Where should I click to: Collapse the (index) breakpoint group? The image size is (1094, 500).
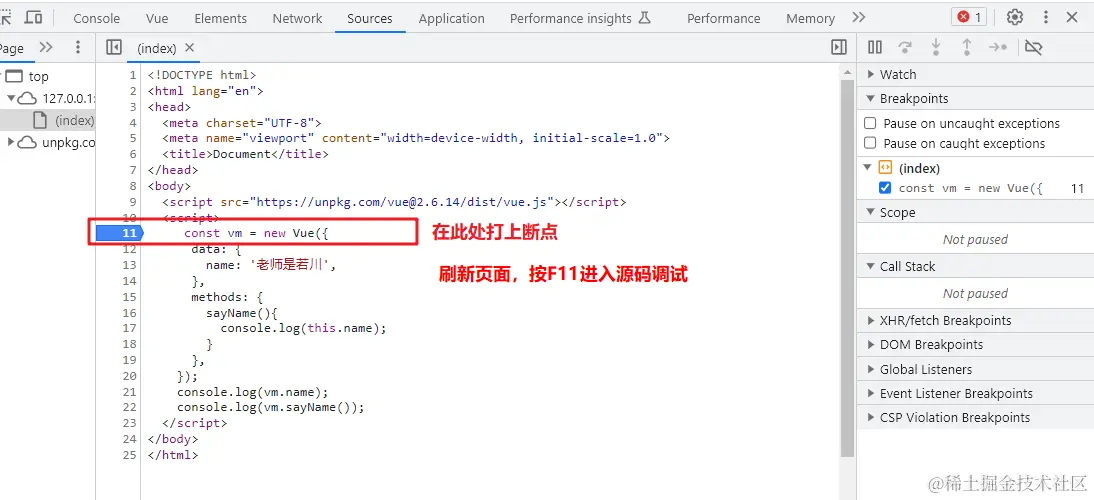(x=867, y=168)
